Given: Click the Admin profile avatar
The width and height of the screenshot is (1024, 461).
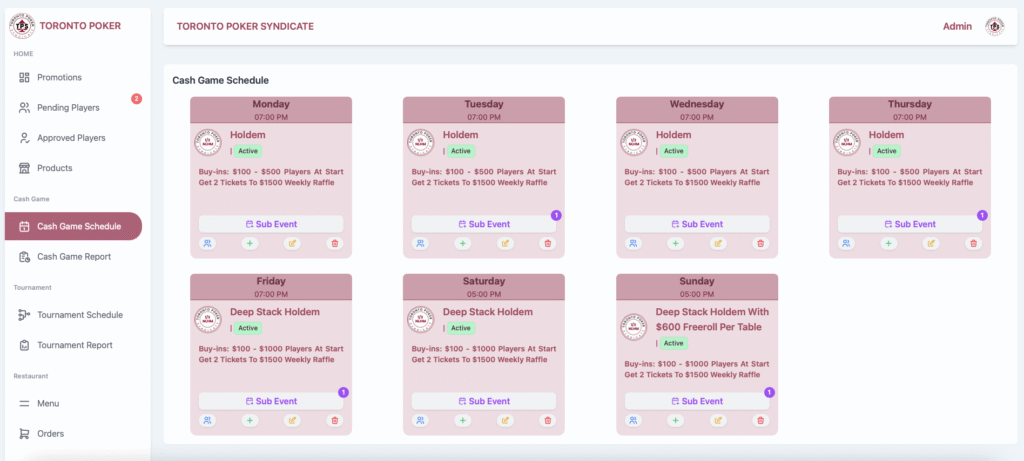Looking at the screenshot, I should pyautogui.click(x=994, y=27).
